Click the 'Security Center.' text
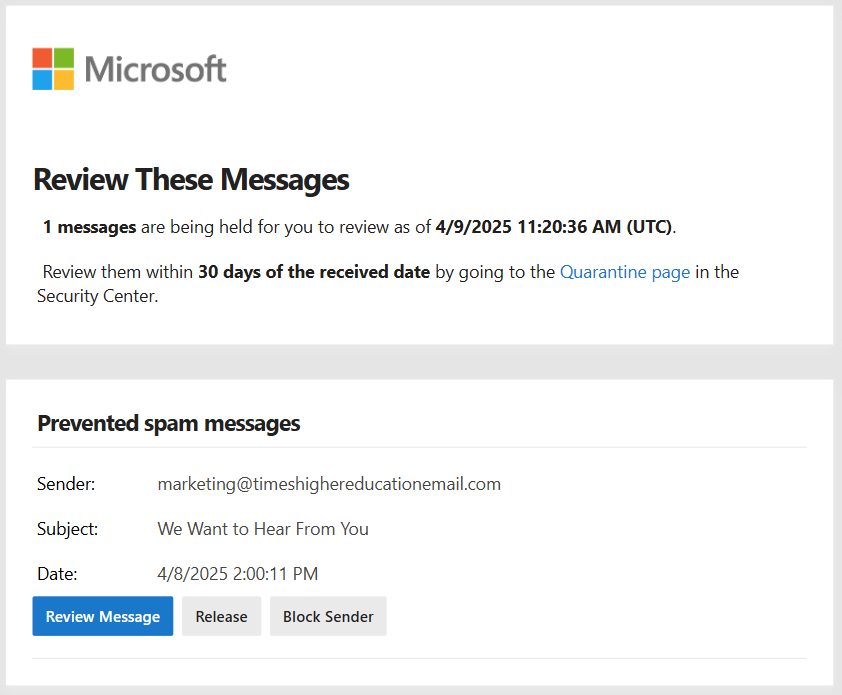 97,296
